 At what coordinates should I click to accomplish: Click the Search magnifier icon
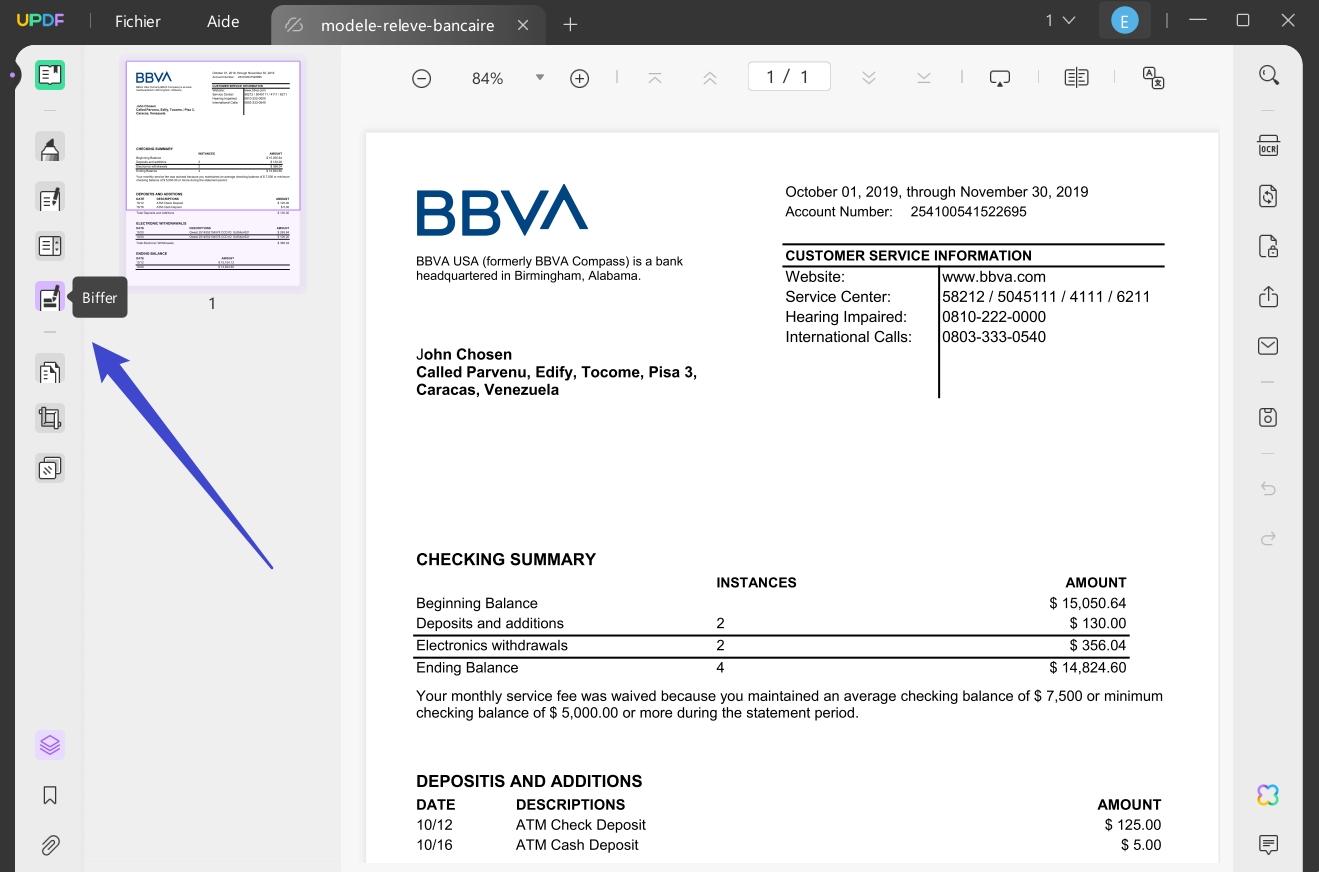point(1269,75)
